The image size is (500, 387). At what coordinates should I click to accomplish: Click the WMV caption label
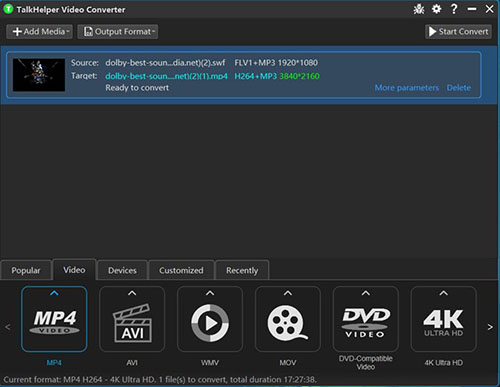click(210, 363)
